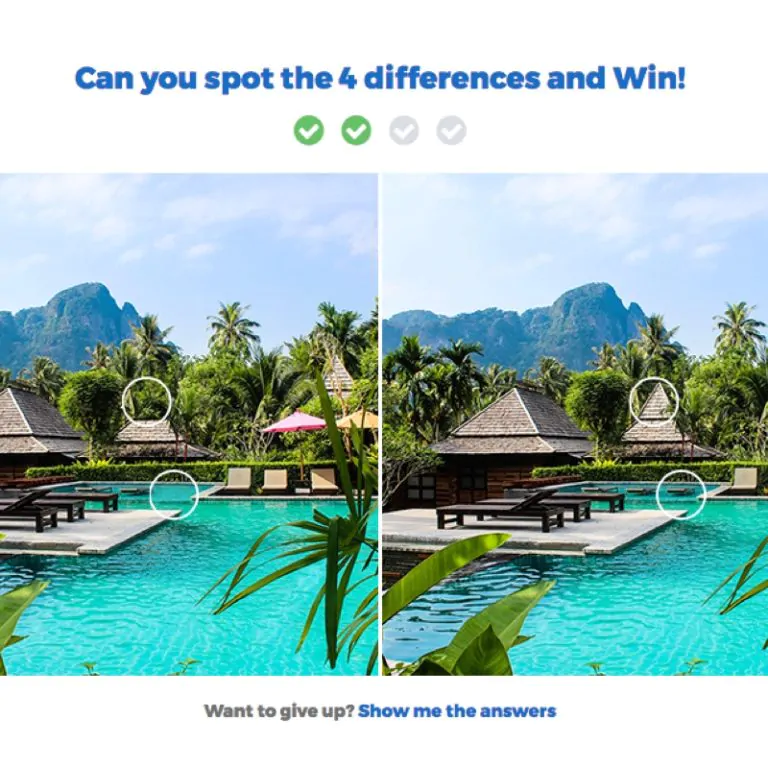The height and width of the screenshot is (768, 768).
Task: Click the middle beige lounge chair in left image
Action: 275,480
